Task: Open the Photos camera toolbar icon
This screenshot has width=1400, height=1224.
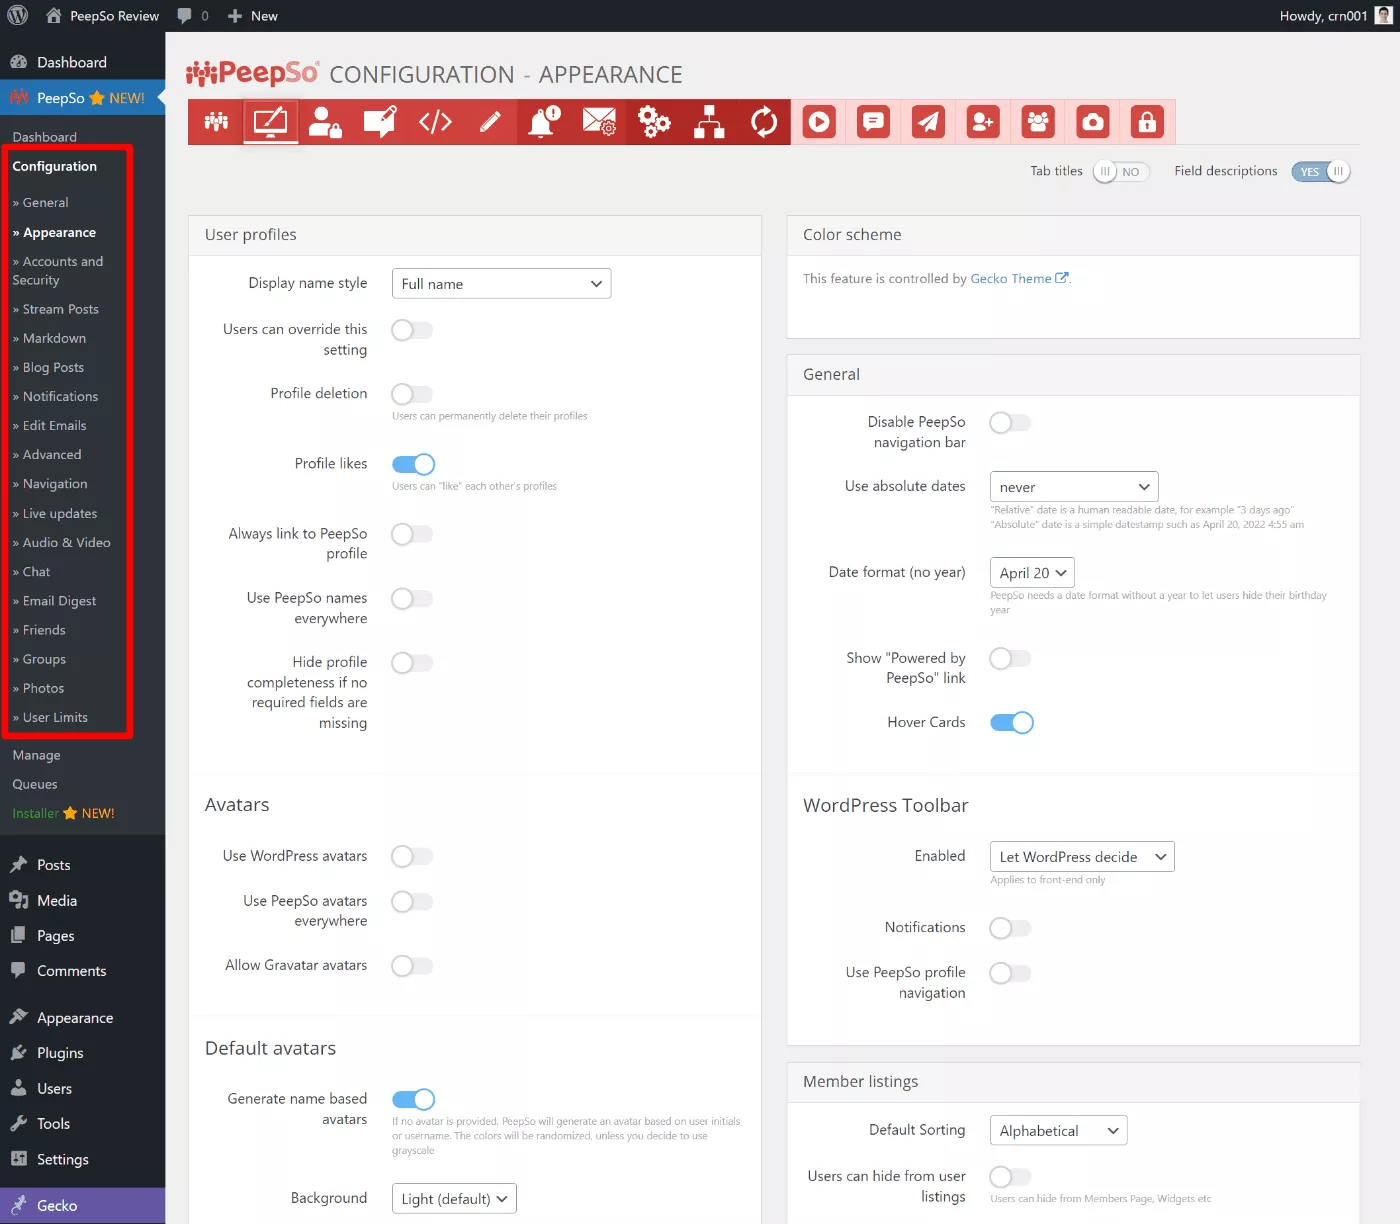Action: point(1093,122)
